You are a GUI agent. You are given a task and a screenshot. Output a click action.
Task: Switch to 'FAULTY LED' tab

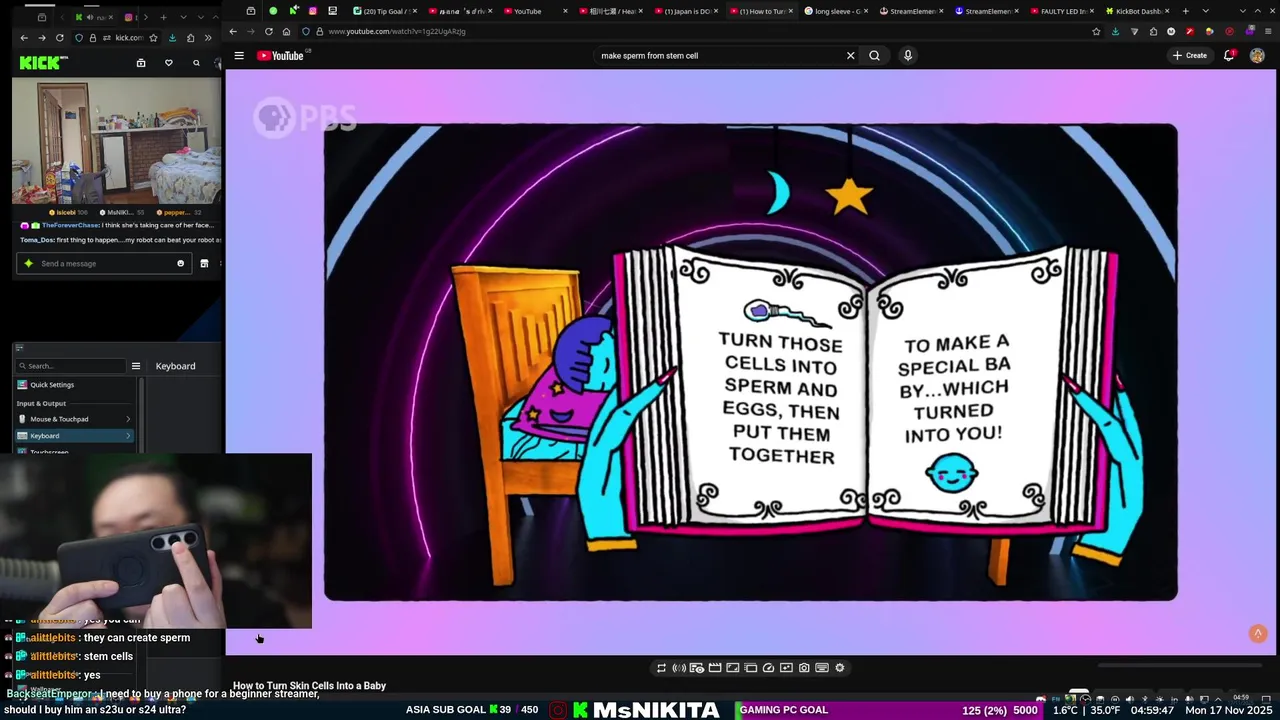tap(1061, 11)
